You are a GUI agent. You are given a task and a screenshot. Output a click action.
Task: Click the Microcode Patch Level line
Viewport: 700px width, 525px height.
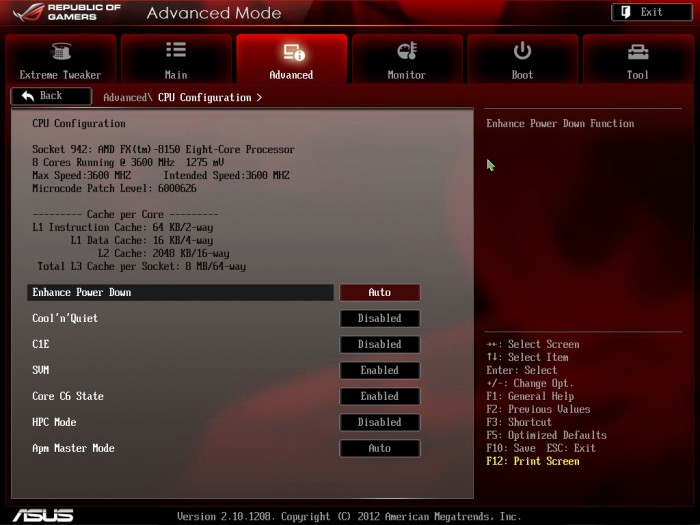click(114, 188)
